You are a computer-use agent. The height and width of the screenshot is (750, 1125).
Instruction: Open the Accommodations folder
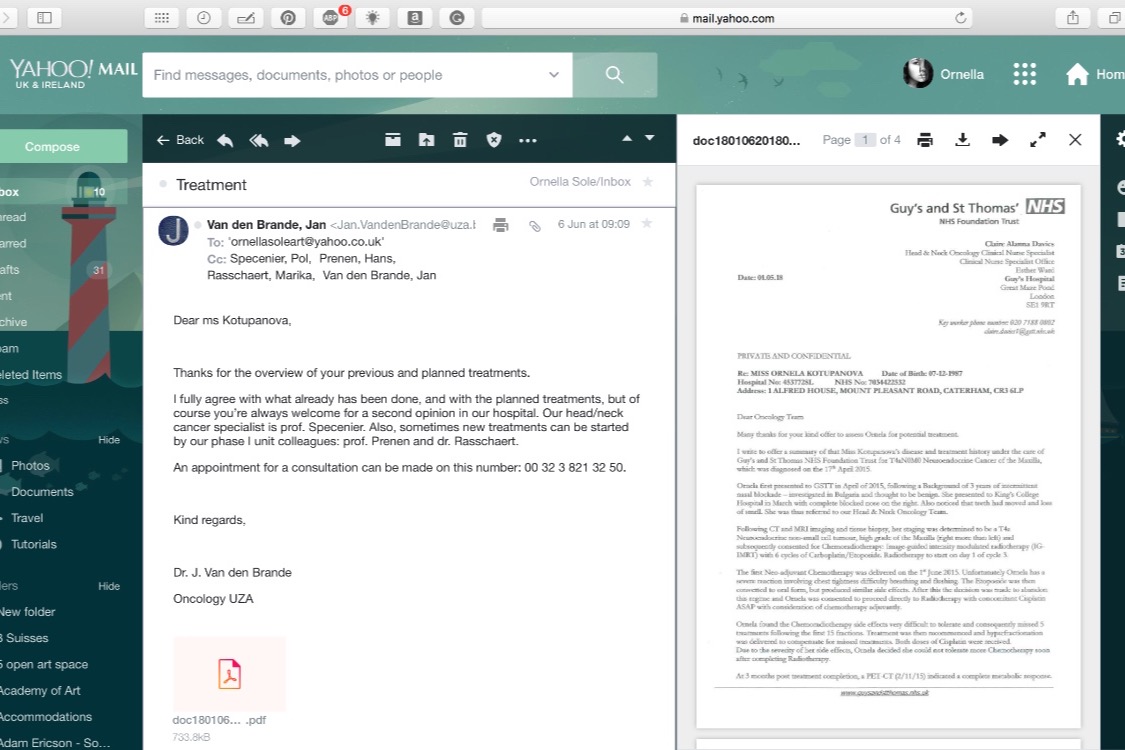coord(46,717)
